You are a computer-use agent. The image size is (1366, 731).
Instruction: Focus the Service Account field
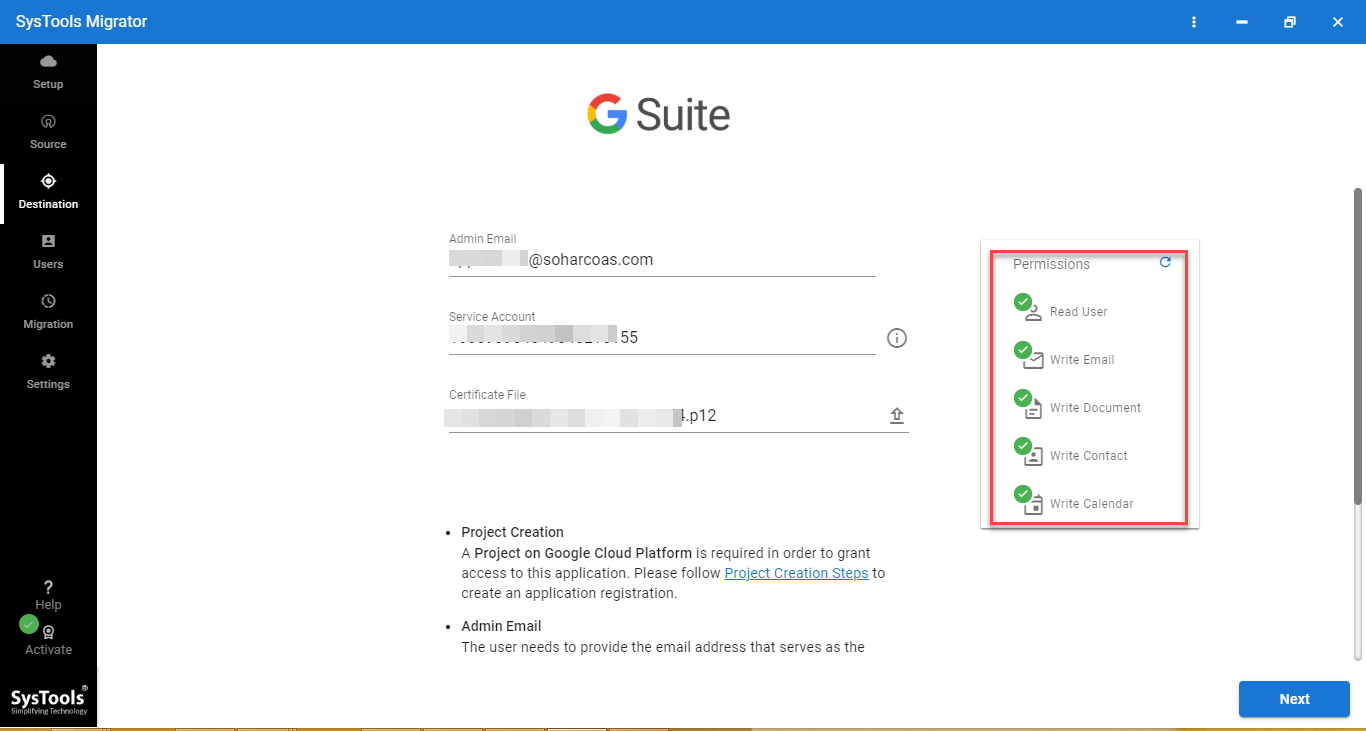coord(662,338)
